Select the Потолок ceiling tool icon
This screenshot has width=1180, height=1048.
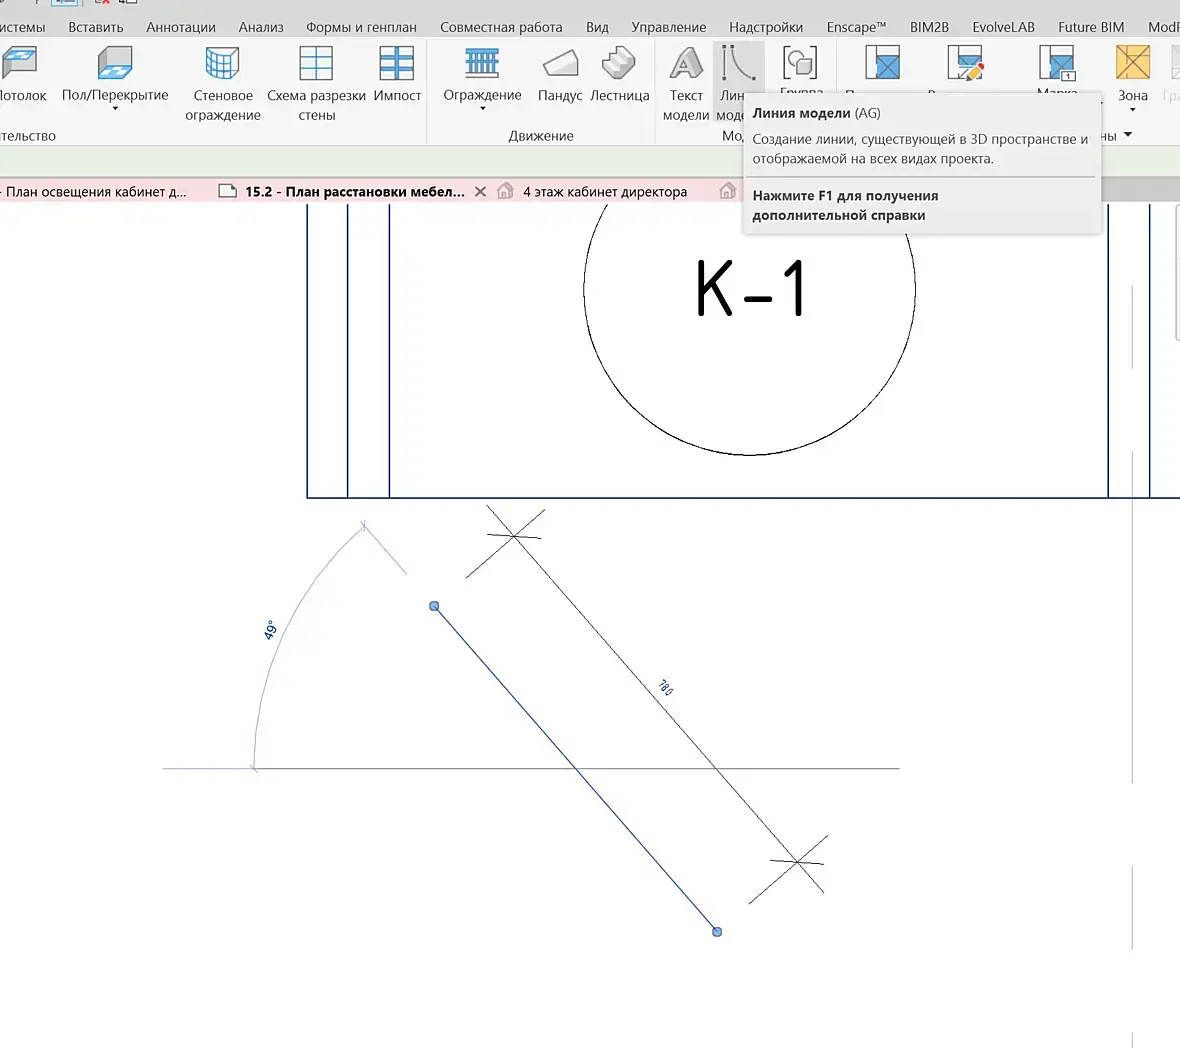(x=20, y=63)
